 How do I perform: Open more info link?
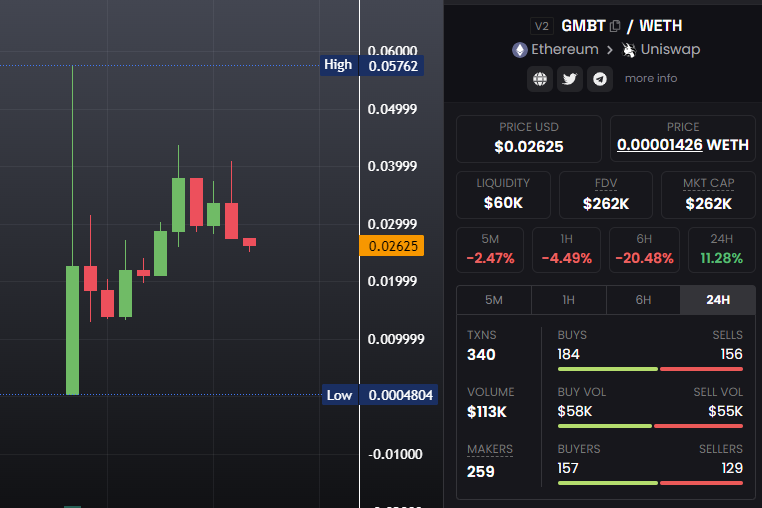(651, 78)
